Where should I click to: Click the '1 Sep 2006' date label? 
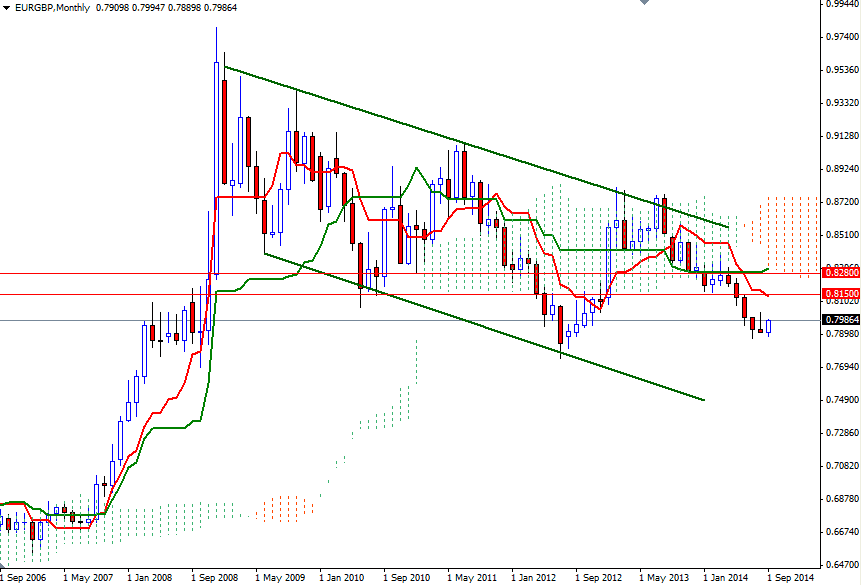tap(22, 578)
